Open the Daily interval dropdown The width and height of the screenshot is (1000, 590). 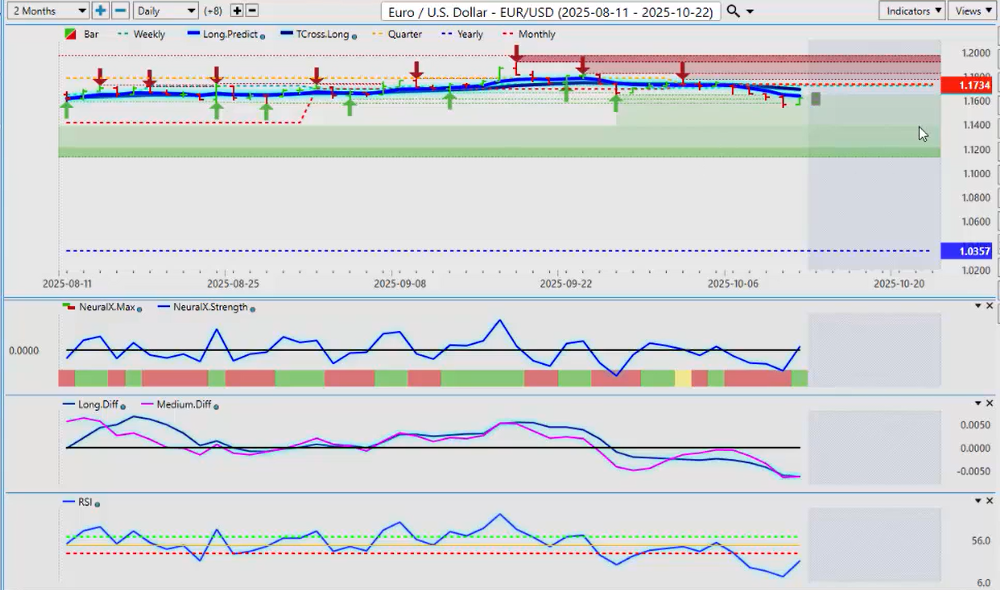tap(165, 10)
